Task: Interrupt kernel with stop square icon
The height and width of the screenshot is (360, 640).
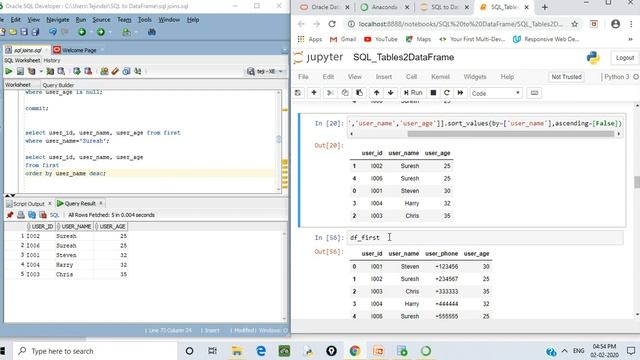Action: [433, 93]
